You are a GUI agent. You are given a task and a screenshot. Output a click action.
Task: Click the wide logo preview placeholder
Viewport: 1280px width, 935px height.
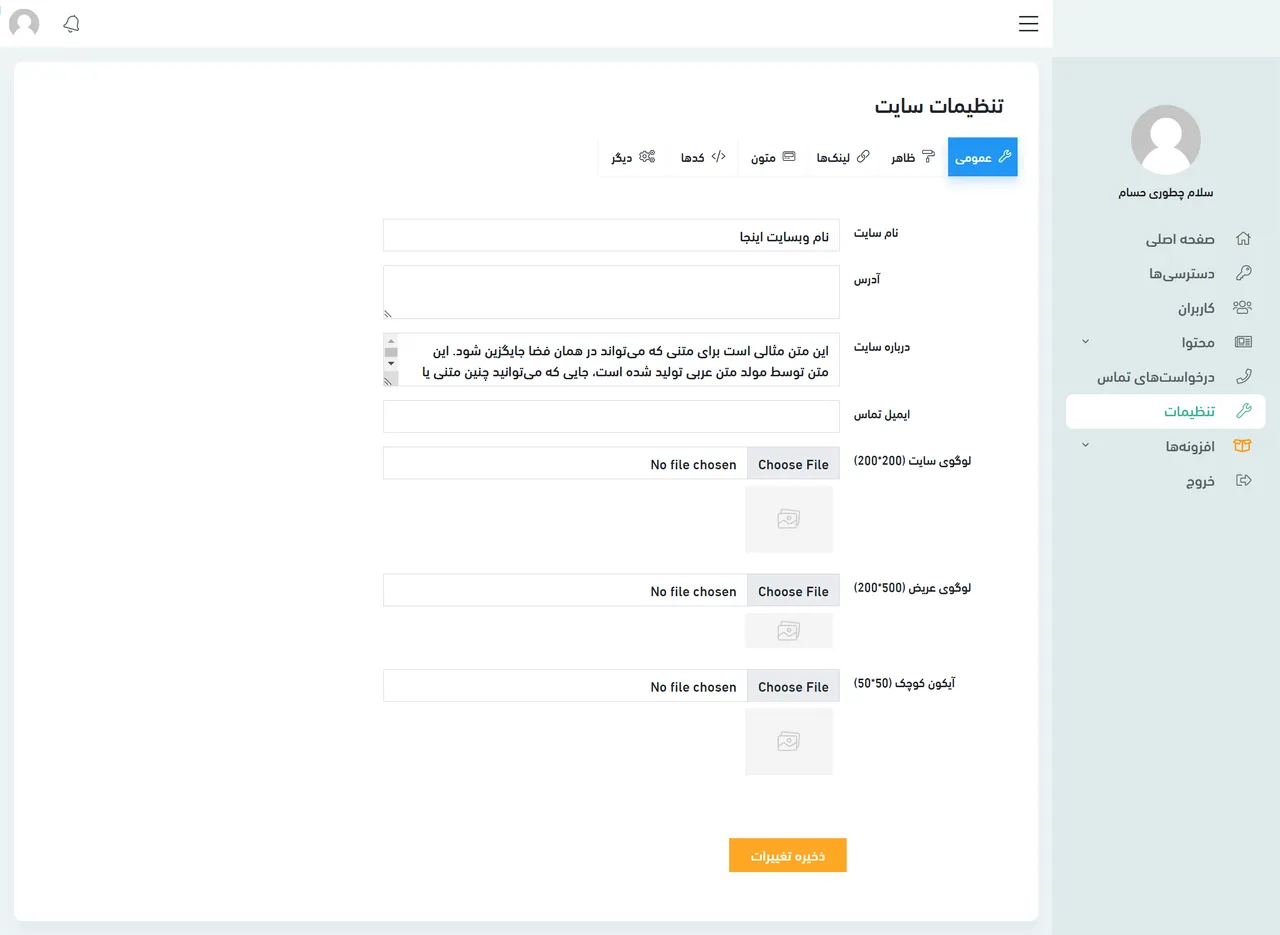[x=789, y=631]
